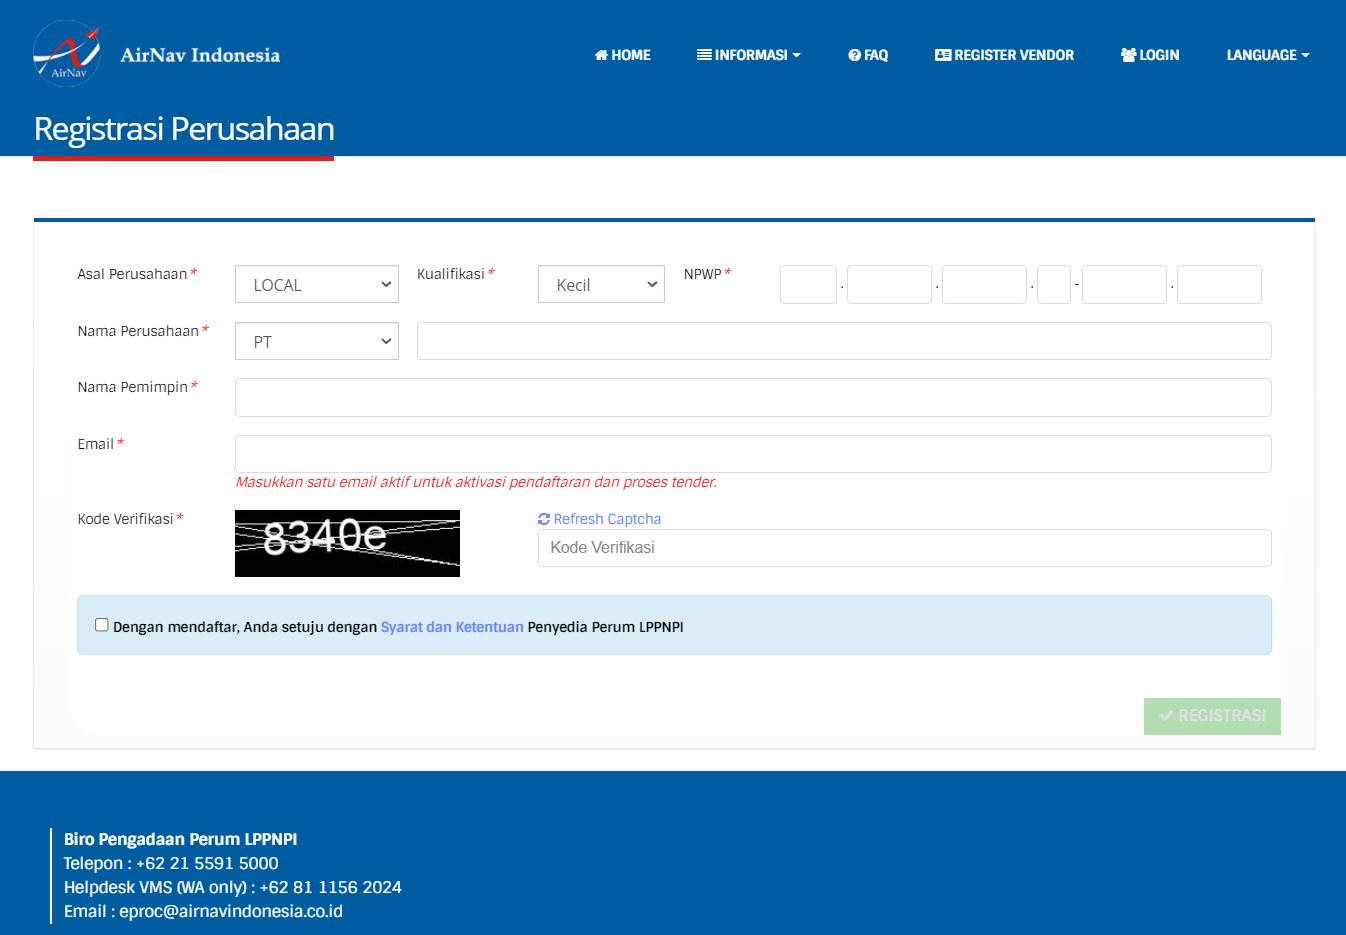Click the Nama Pemimpin text field
1346x935 pixels.
coord(753,397)
